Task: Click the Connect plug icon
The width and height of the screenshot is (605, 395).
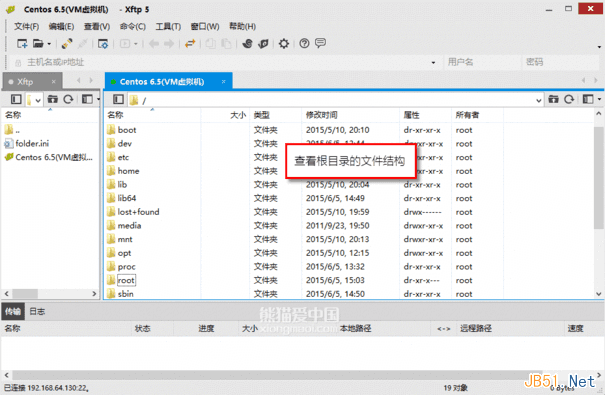Action: pos(67,44)
